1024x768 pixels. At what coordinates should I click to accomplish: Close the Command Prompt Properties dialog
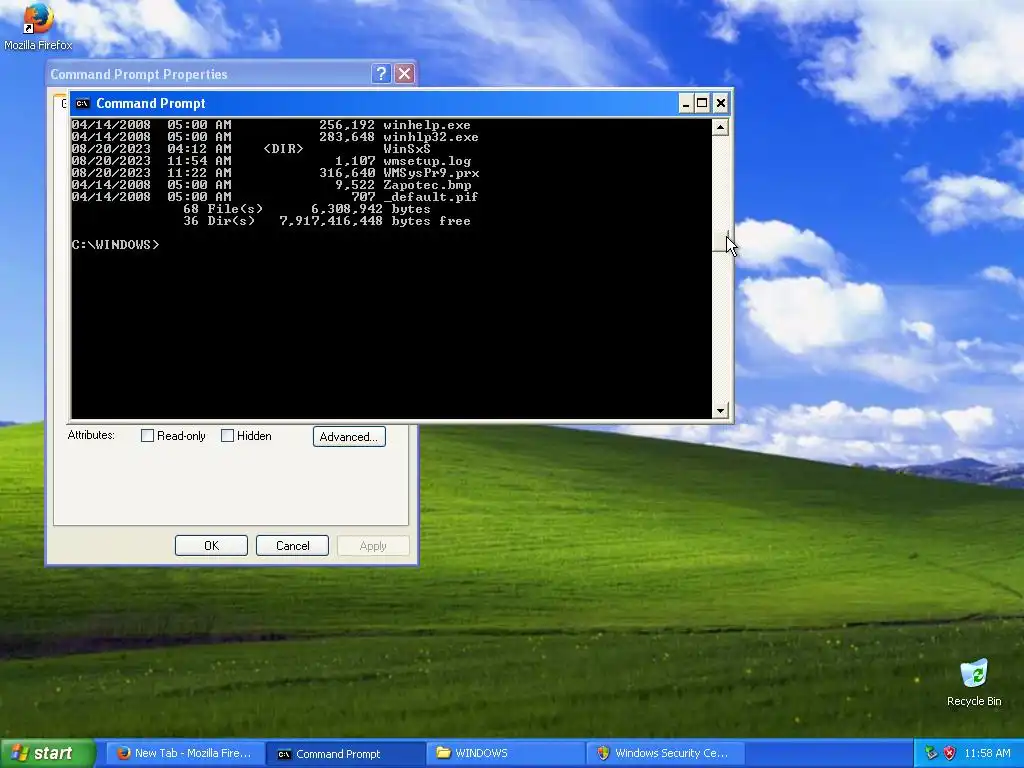point(405,74)
